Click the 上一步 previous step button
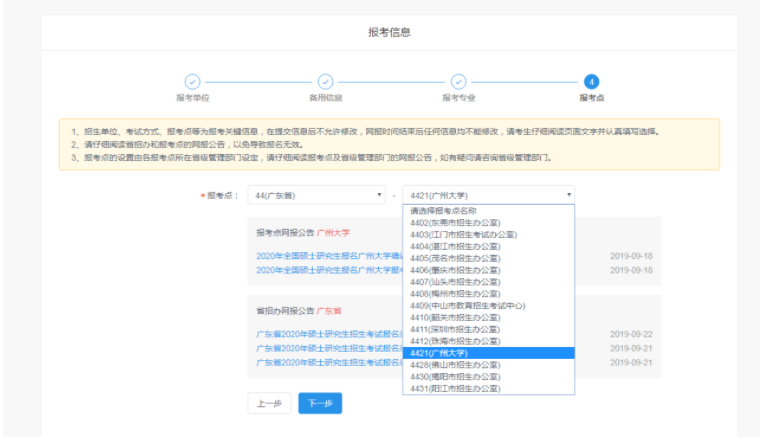Screen dimensions: 765x441 269,403
